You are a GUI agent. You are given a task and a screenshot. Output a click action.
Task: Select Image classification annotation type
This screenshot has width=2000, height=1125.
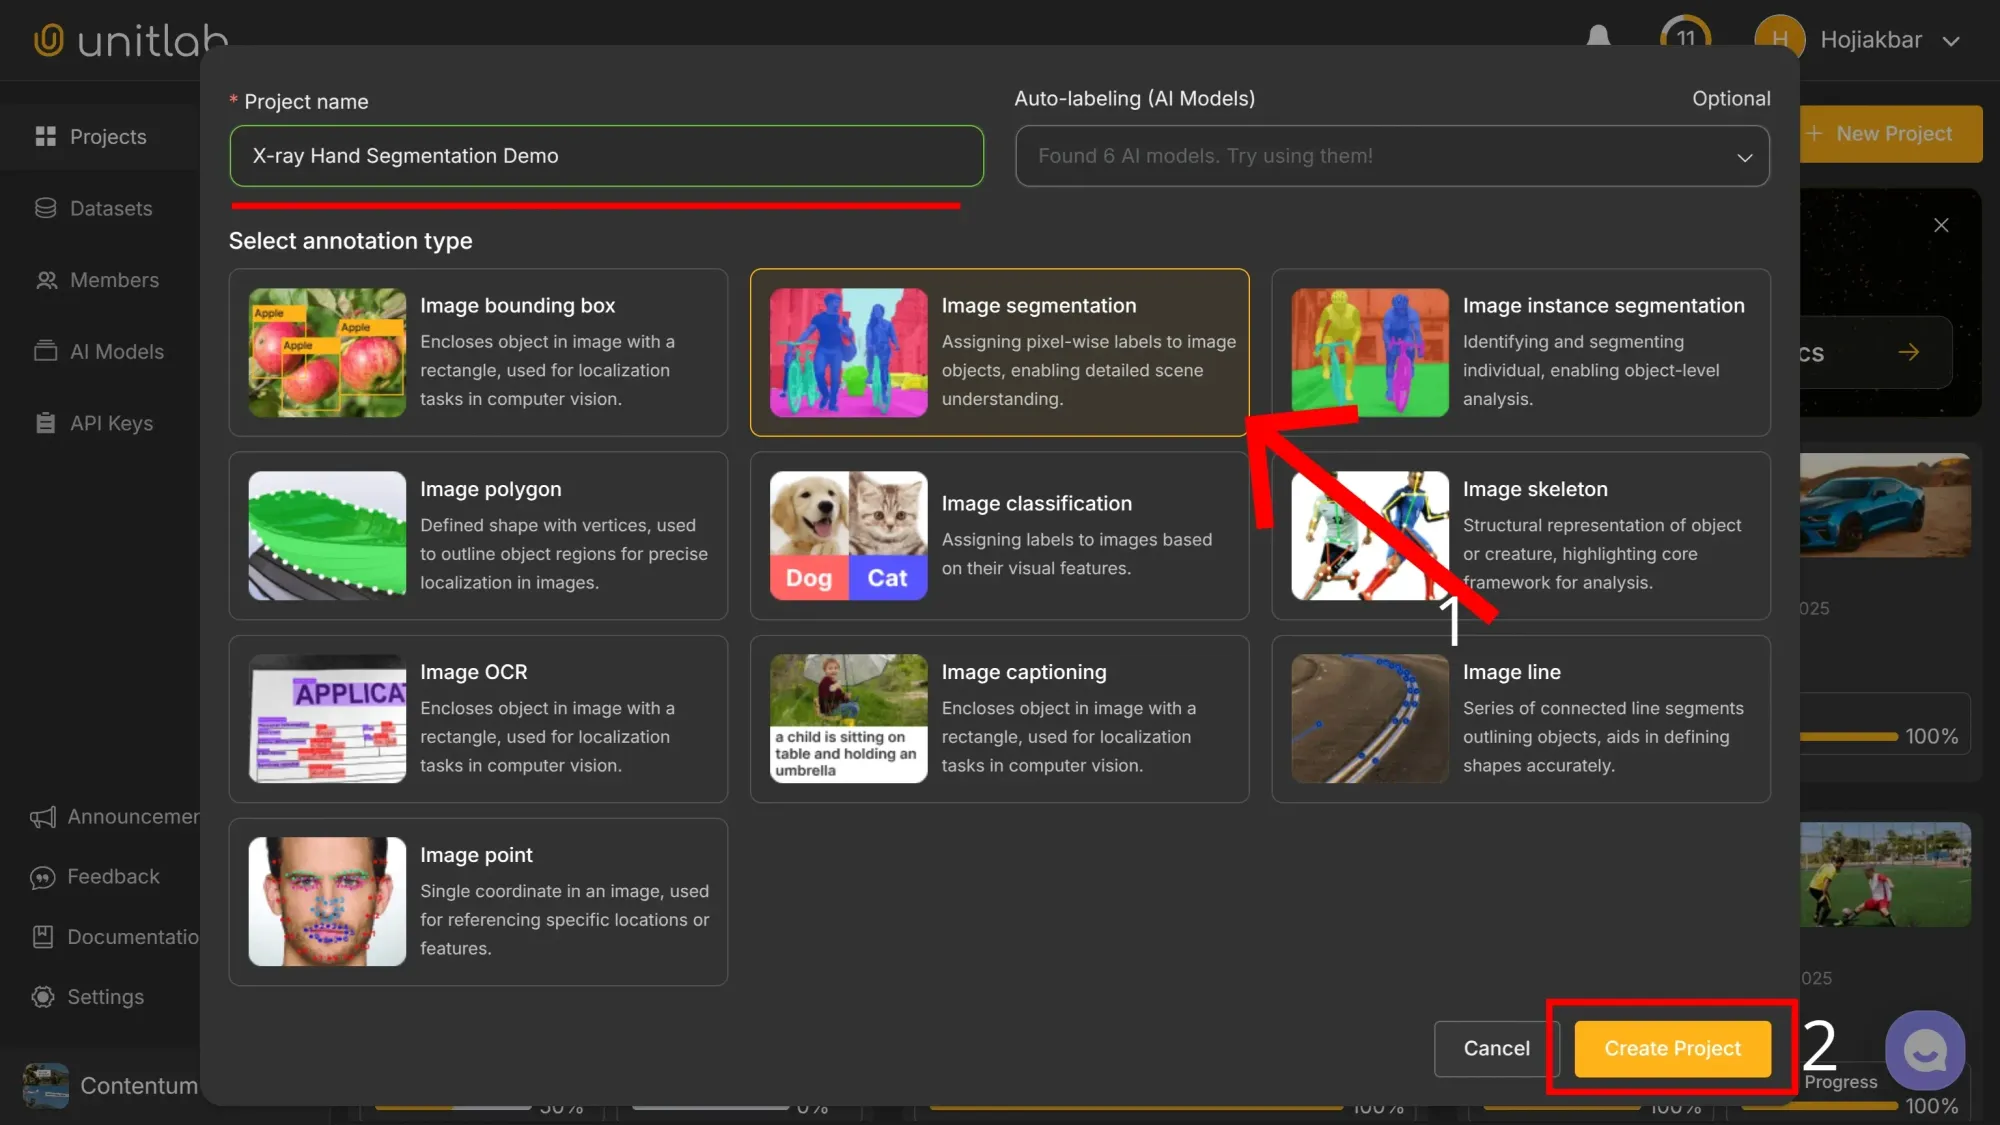coord(999,536)
